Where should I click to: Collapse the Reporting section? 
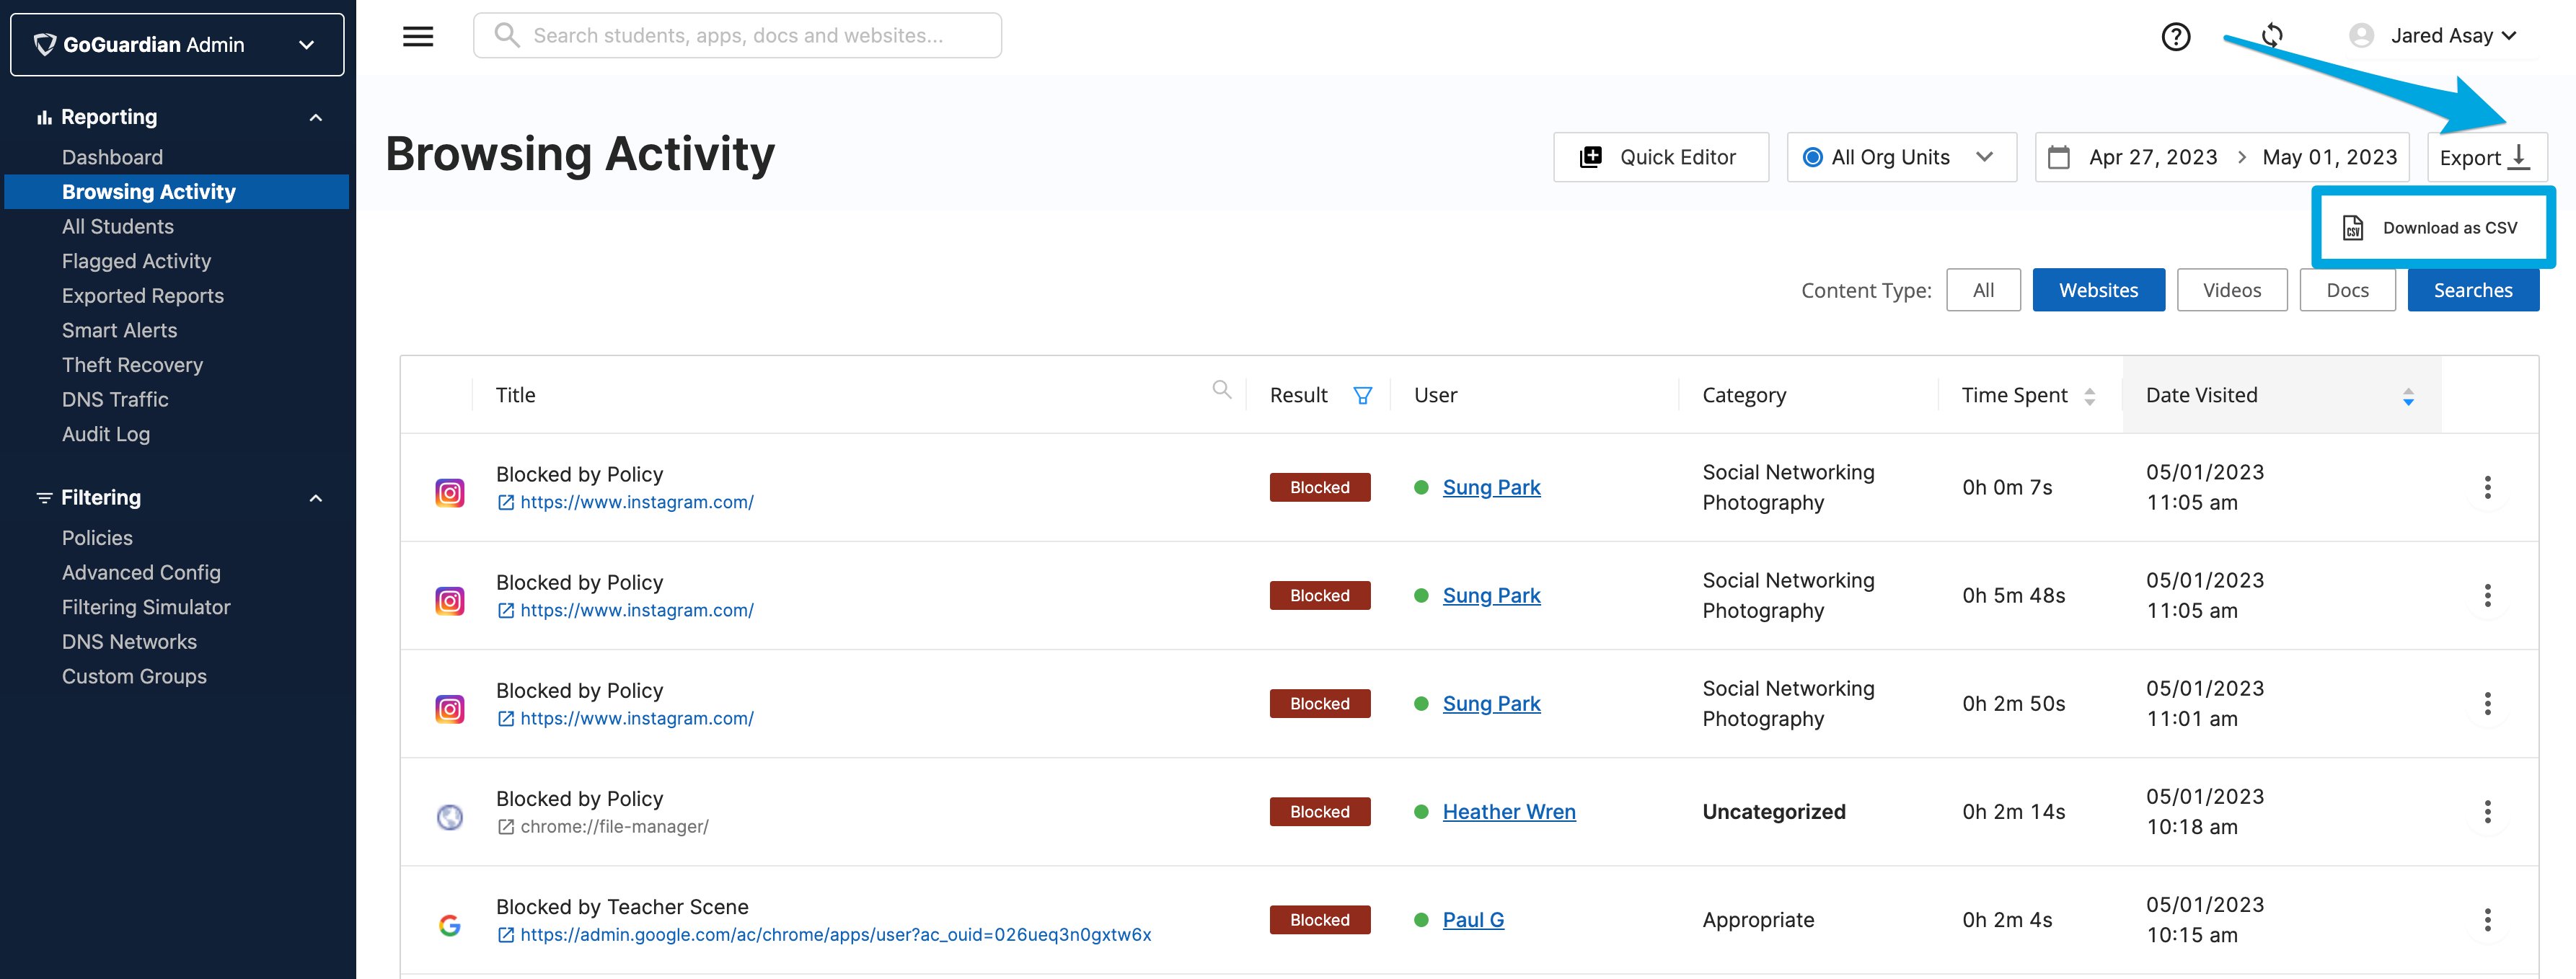click(x=316, y=117)
